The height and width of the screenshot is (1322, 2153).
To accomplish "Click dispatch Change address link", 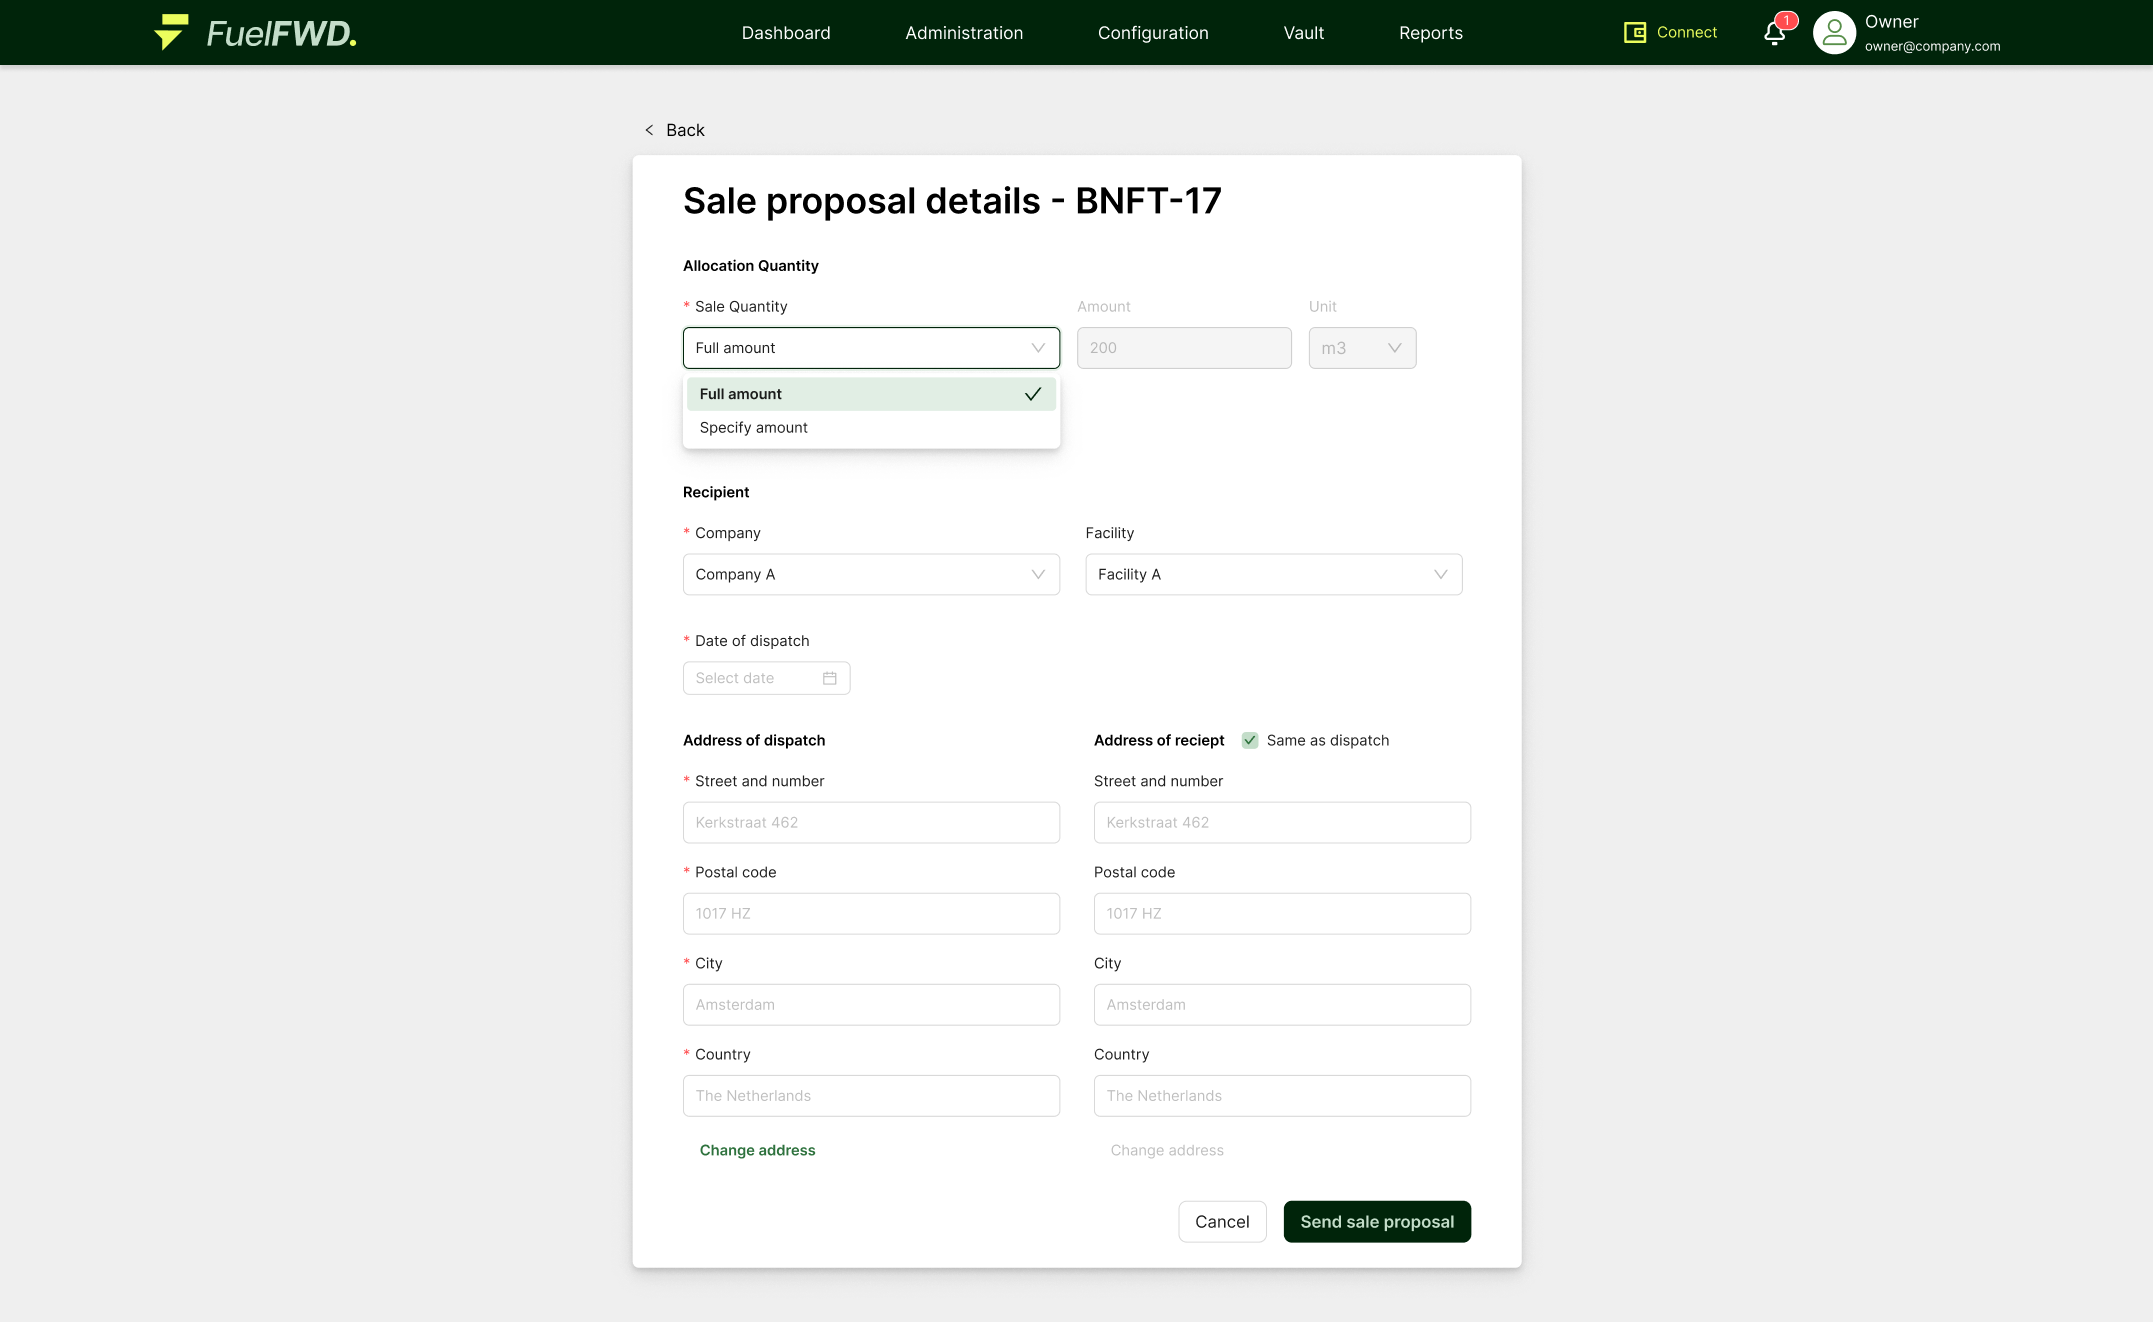I will point(757,1150).
